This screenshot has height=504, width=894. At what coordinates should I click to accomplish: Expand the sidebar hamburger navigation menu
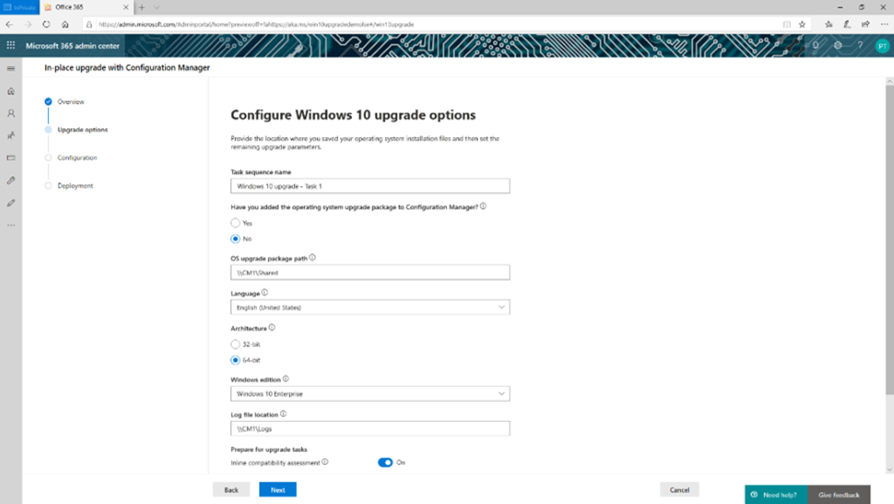click(x=11, y=68)
